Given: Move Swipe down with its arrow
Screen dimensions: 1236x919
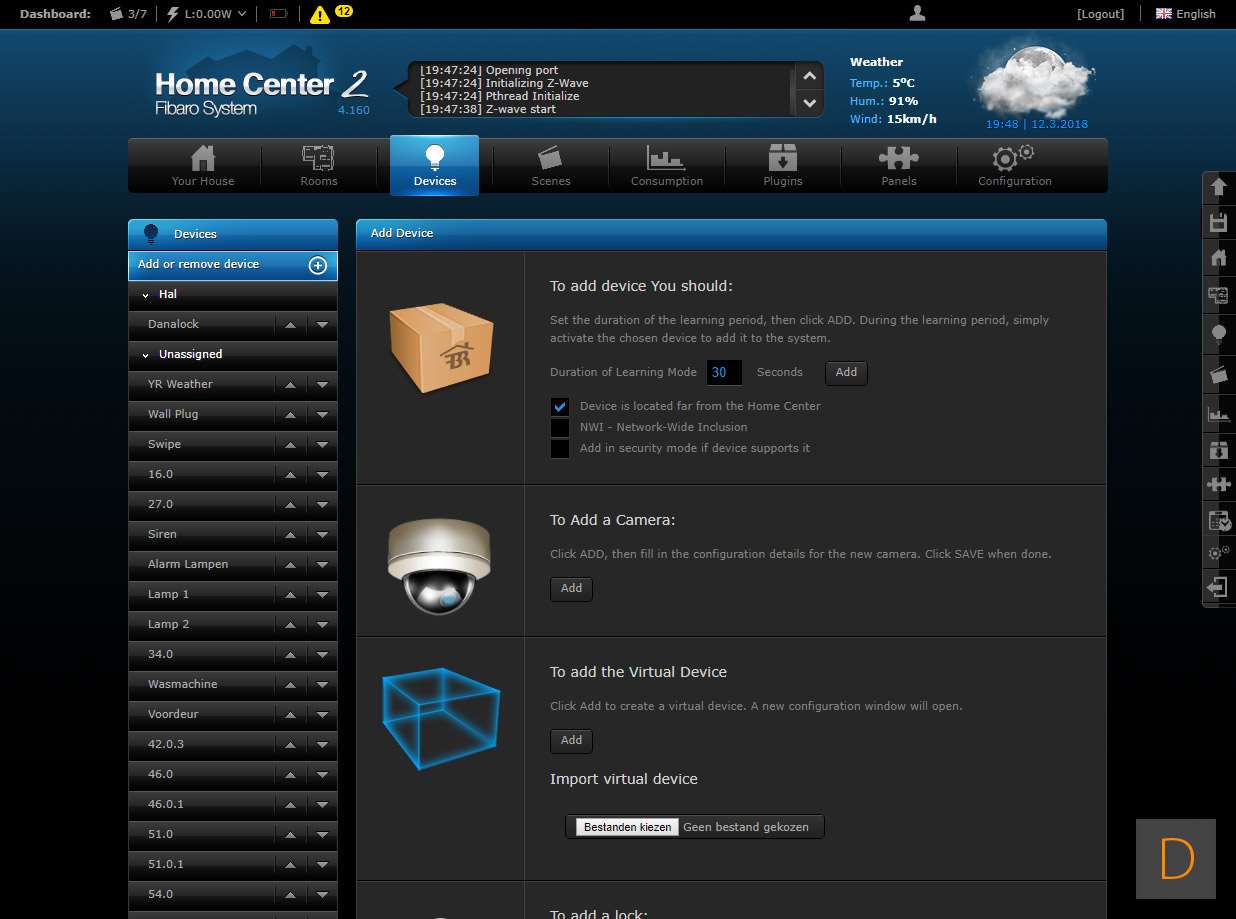Looking at the screenshot, I should pyautogui.click(x=322, y=445).
